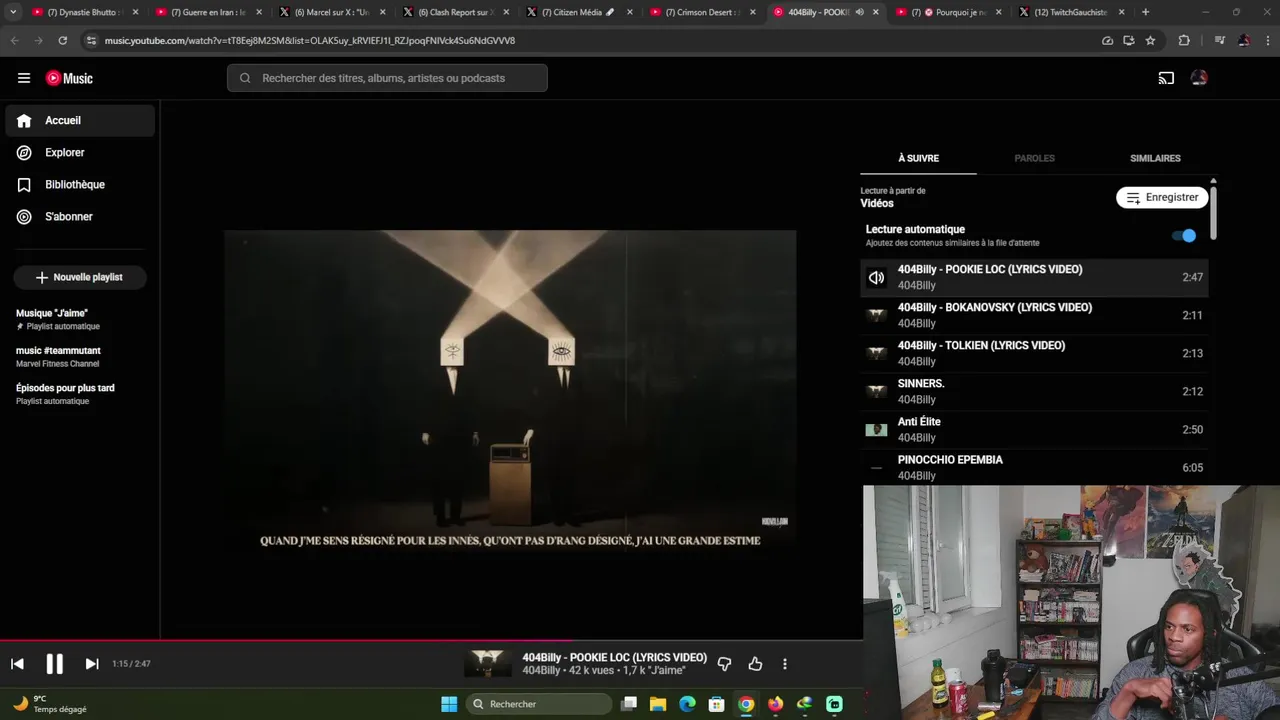Switch to the PAROLES tab

tap(1034, 158)
